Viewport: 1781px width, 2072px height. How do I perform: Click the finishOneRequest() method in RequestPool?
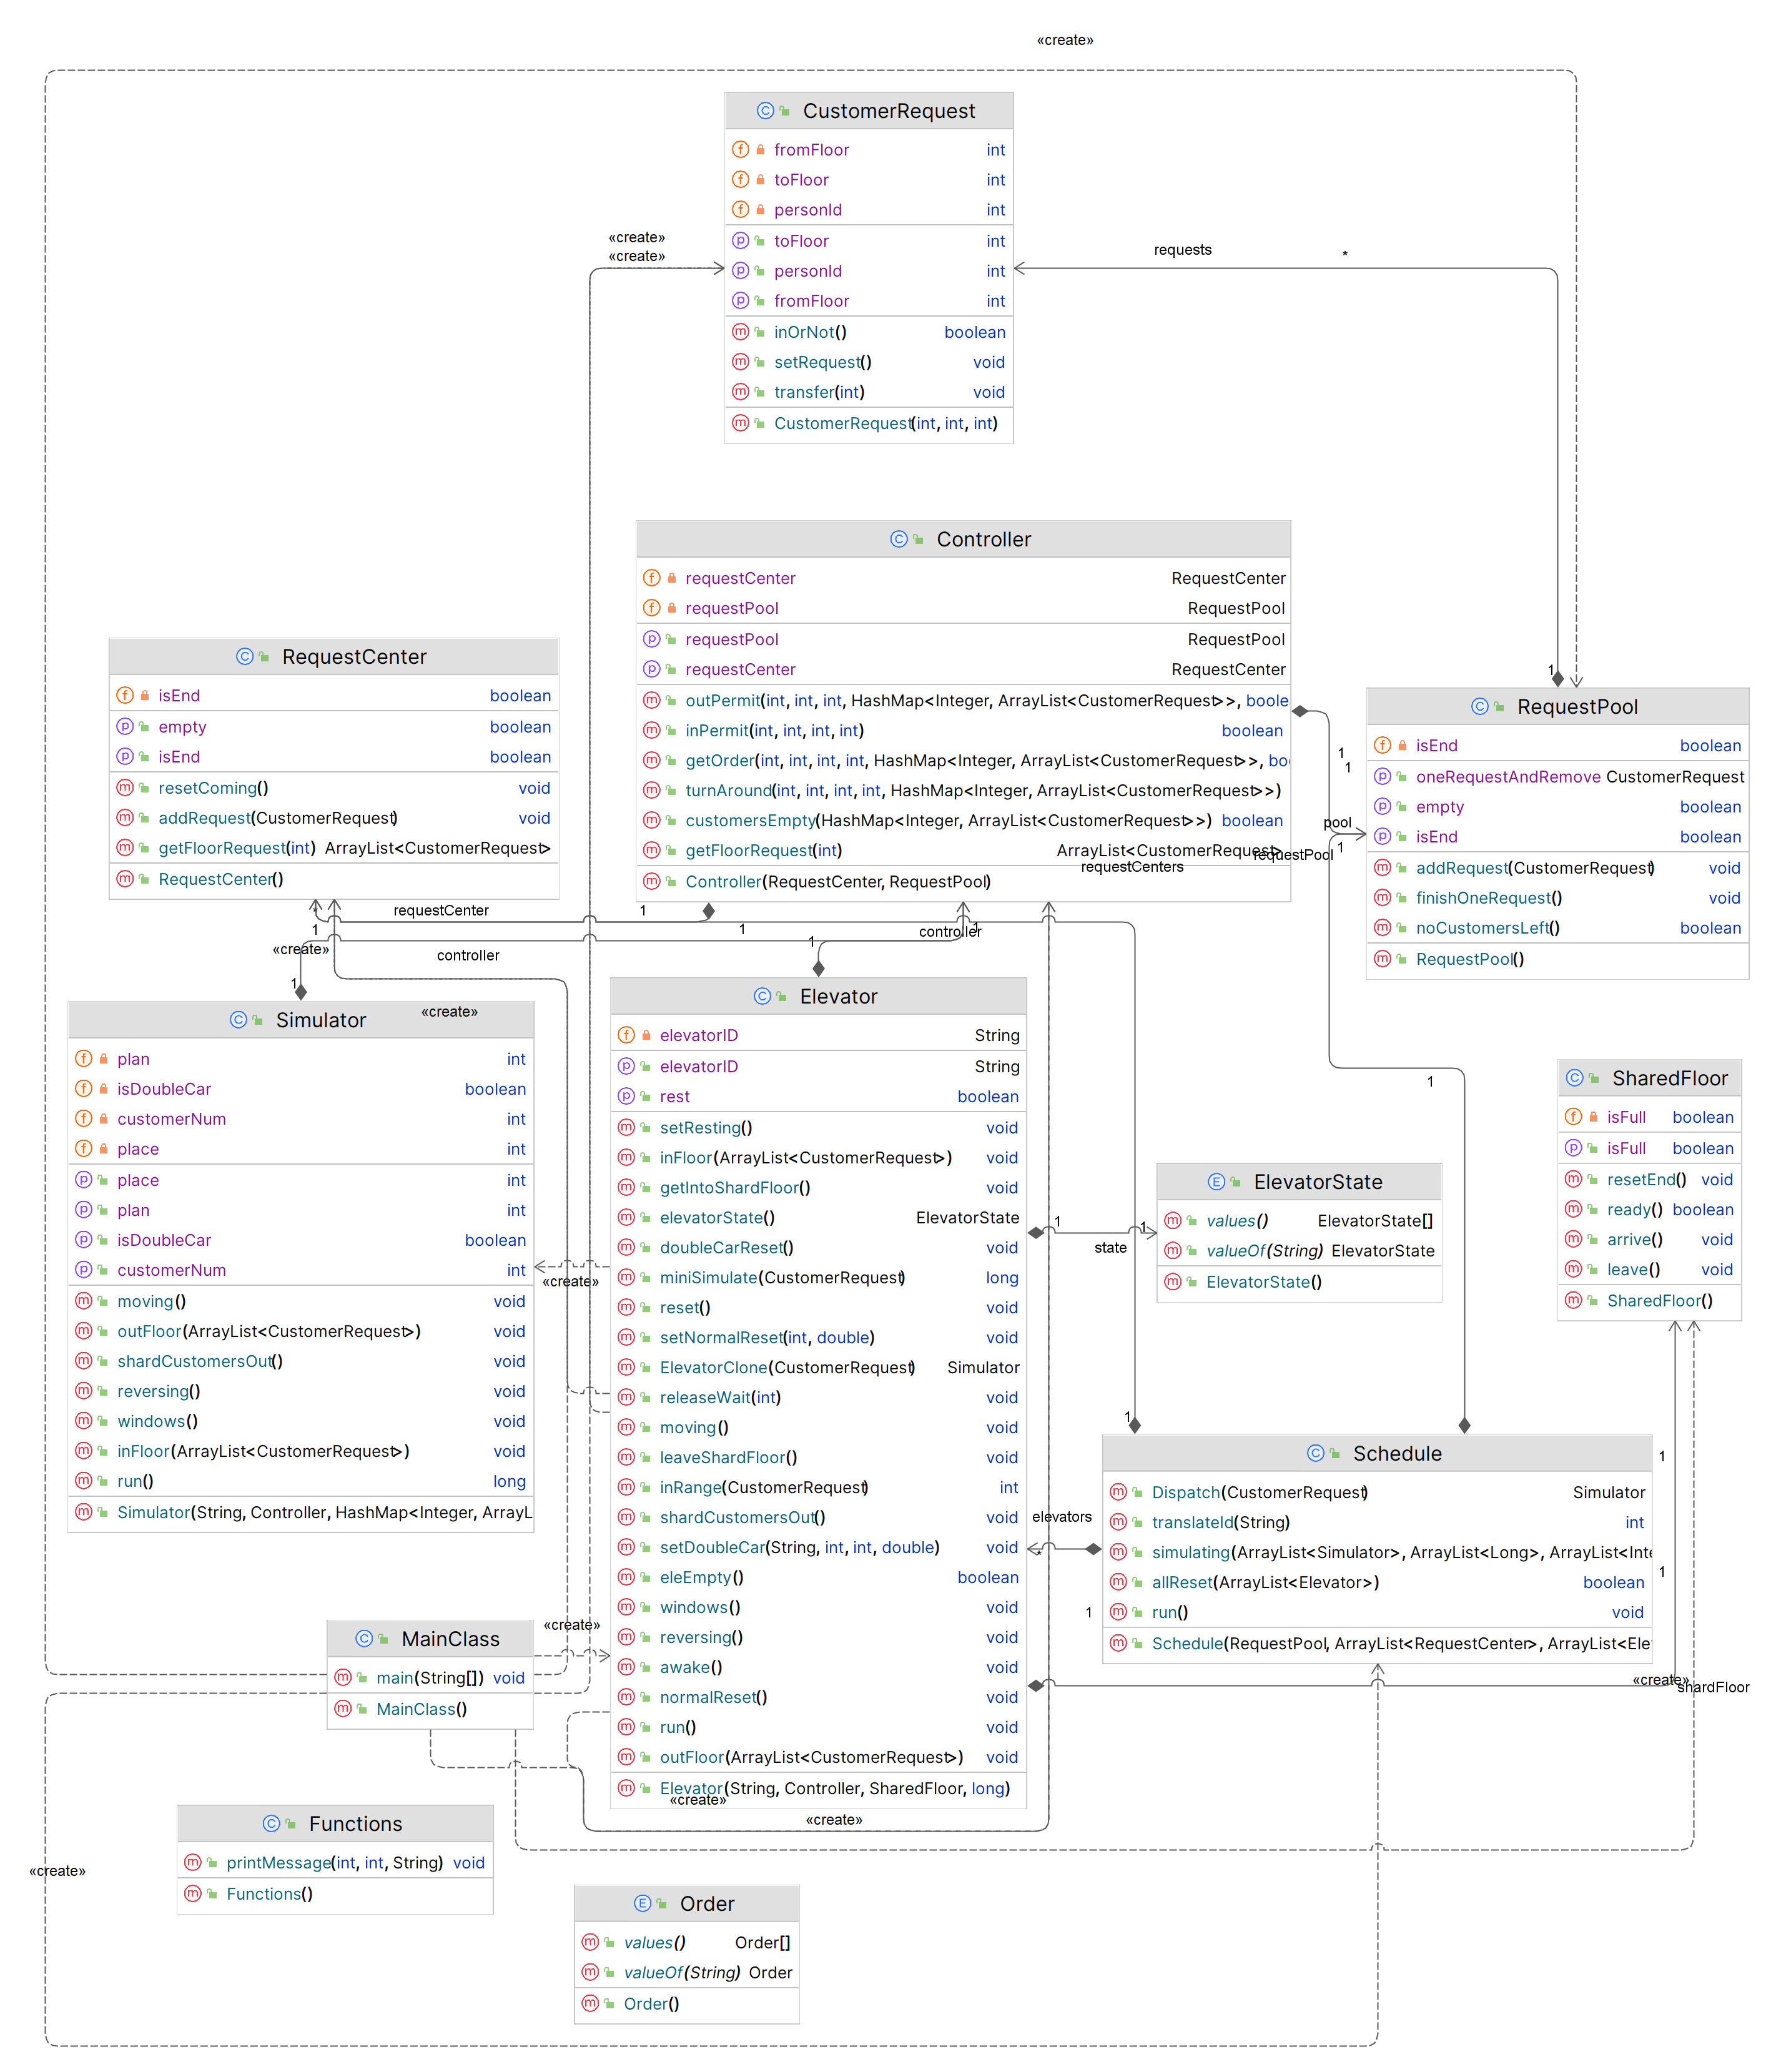click(x=1557, y=899)
